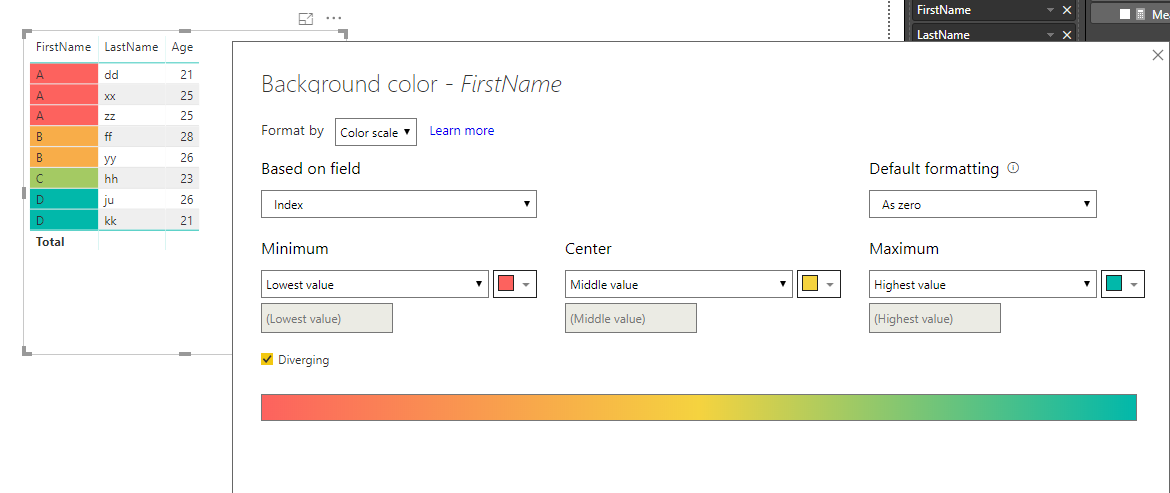Open the Default formatting As zero dropdown
Viewport: 1170px width, 493px height.
tap(983, 204)
